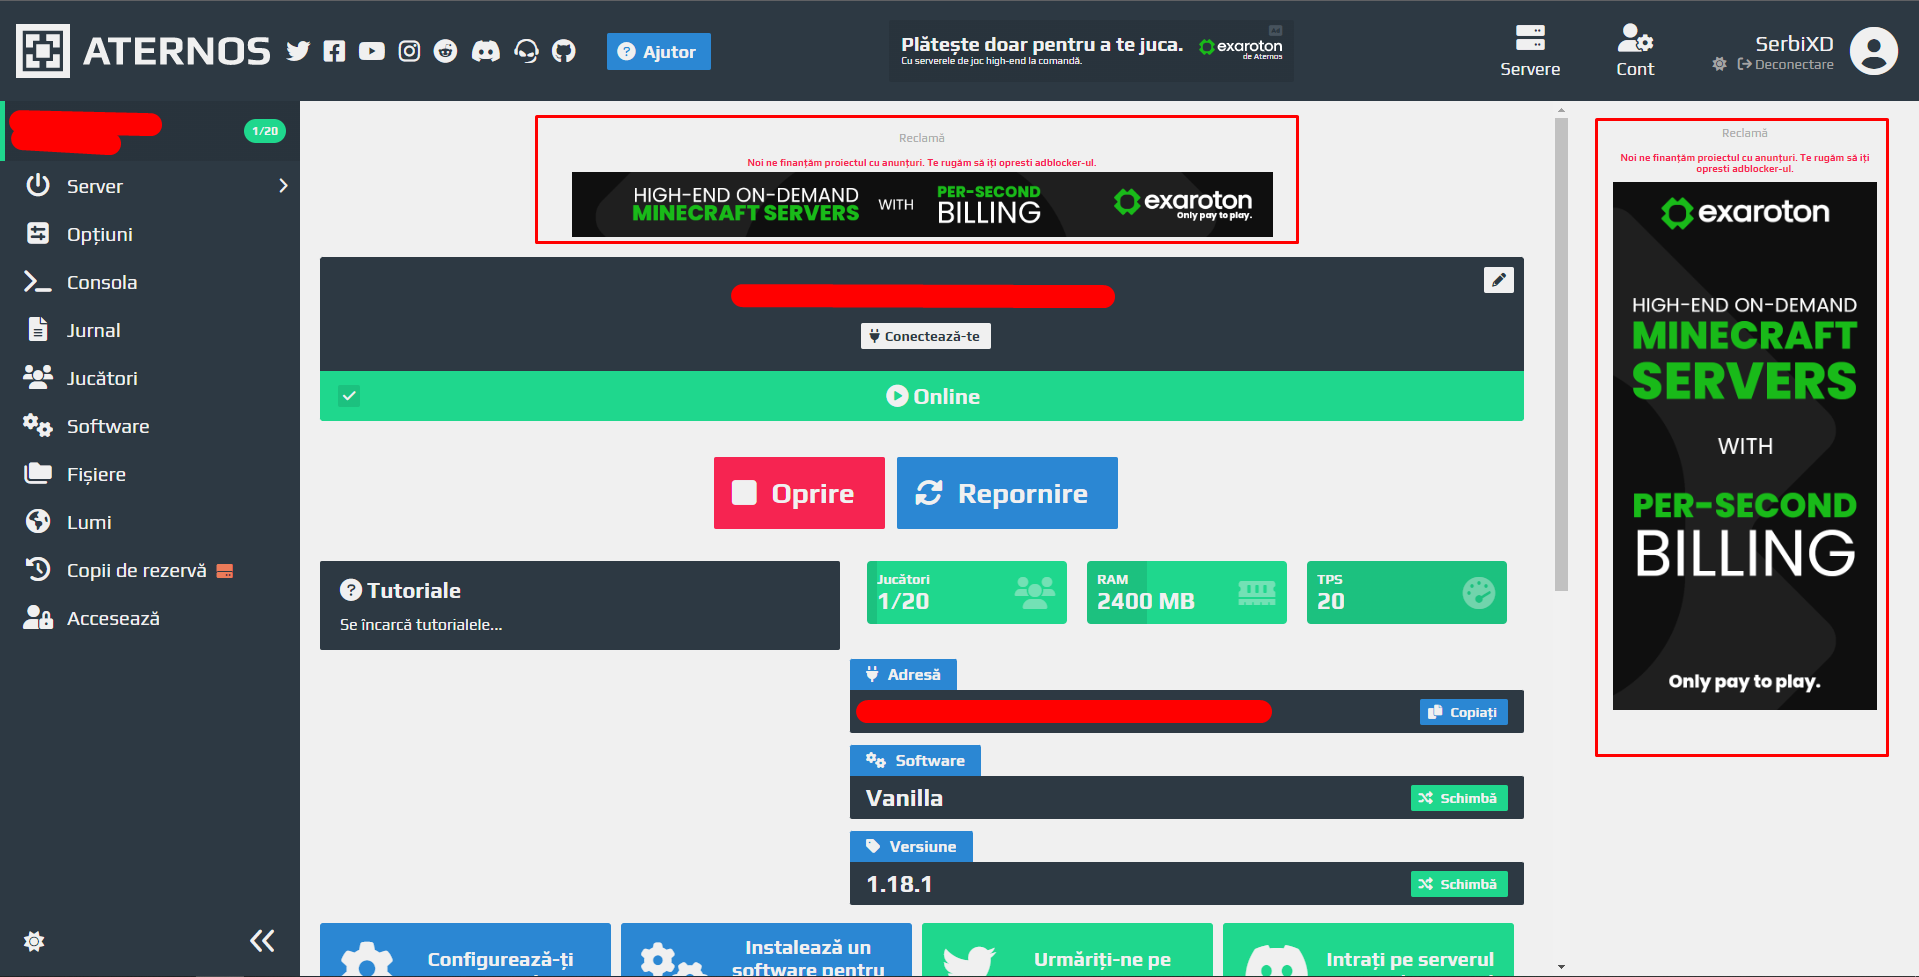The height and width of the screenshot is (977, 1919).
Task: Click the exaroton banner ad in header
Action: pyautogui.click(x=1091, y=50)
